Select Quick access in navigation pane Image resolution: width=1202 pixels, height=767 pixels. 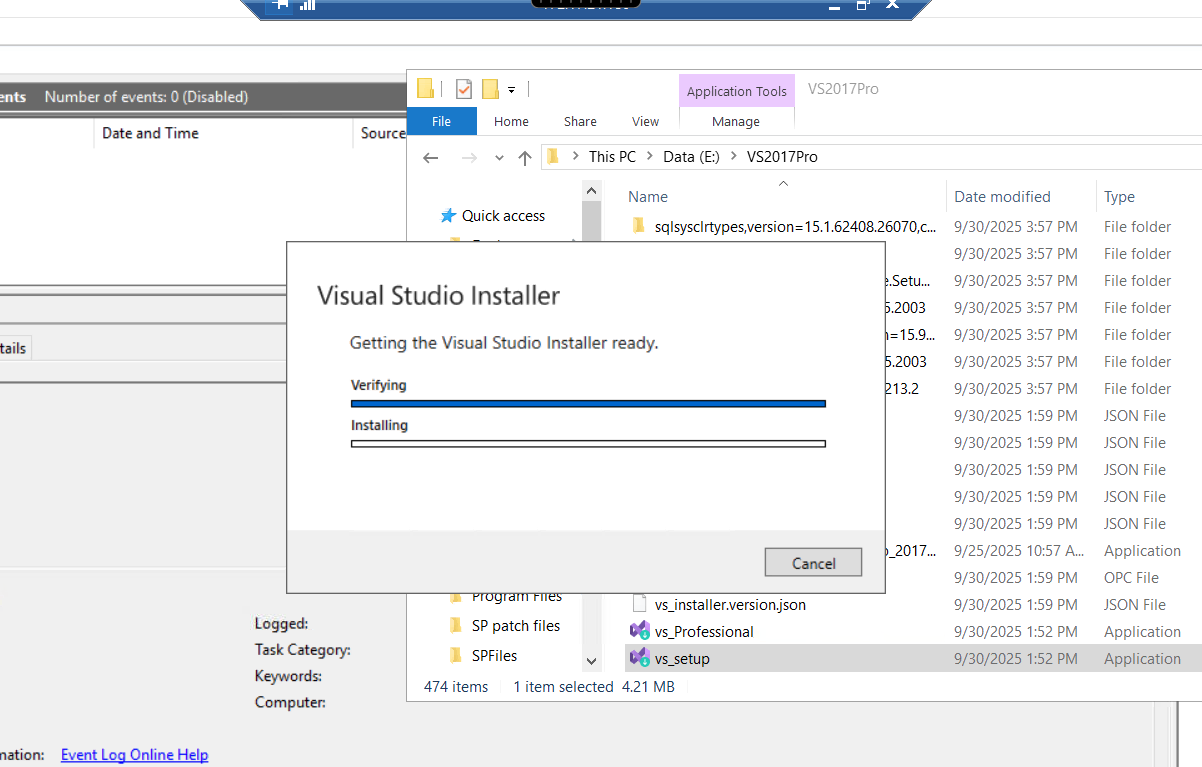[x=503, y=216]
